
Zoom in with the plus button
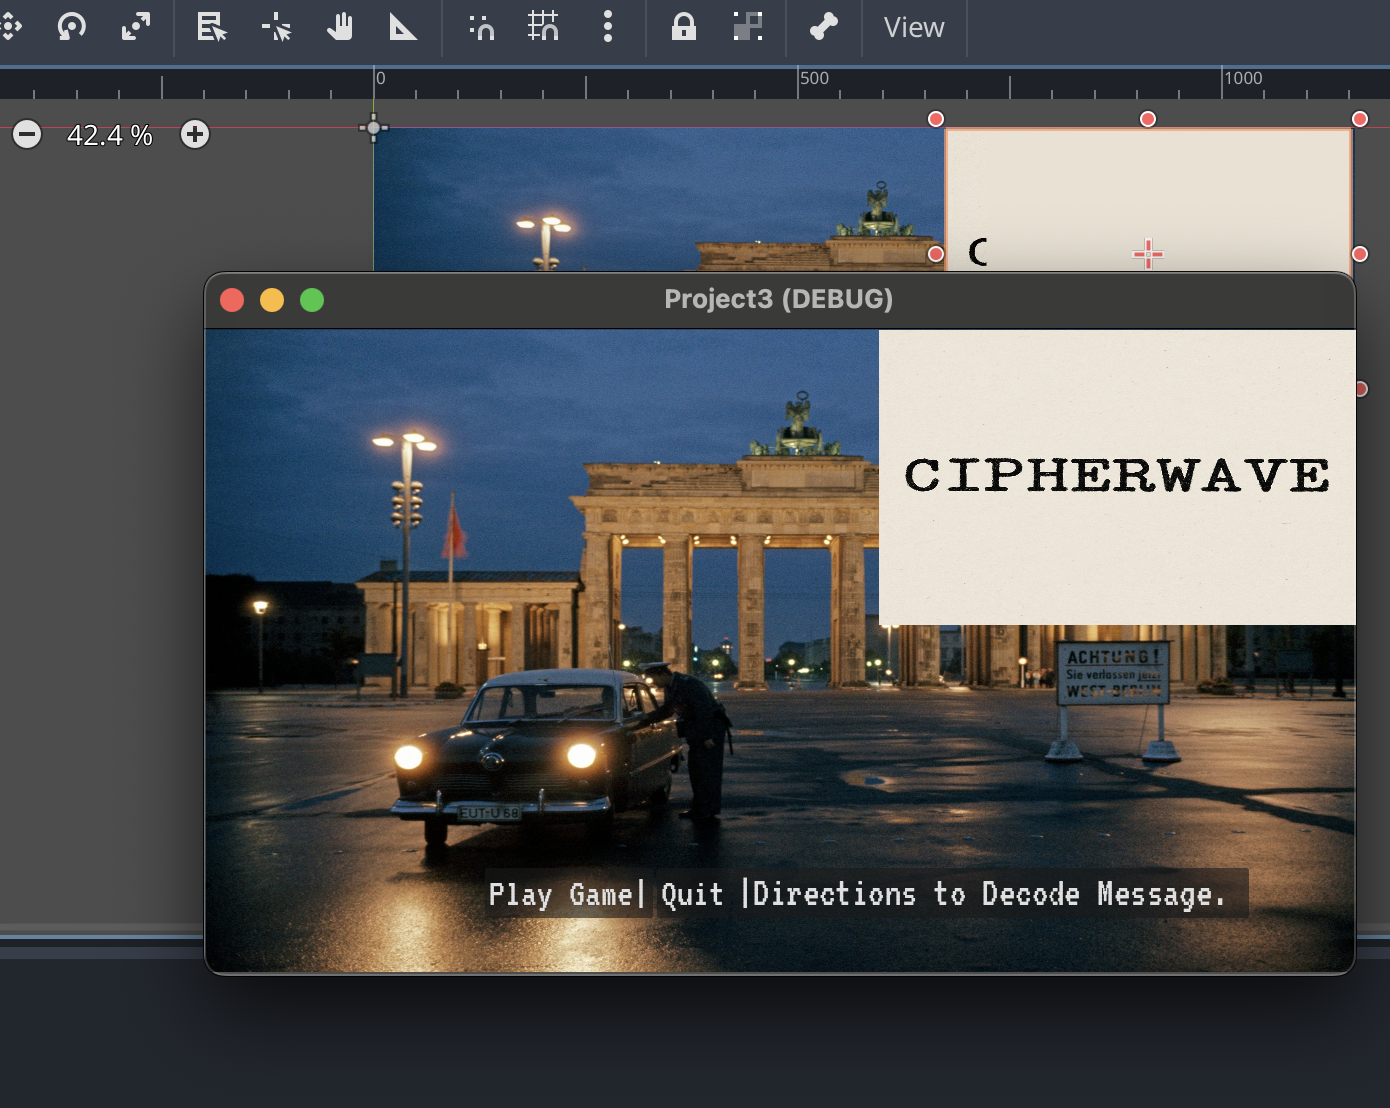pyautogui.click(x=195, y=134)
